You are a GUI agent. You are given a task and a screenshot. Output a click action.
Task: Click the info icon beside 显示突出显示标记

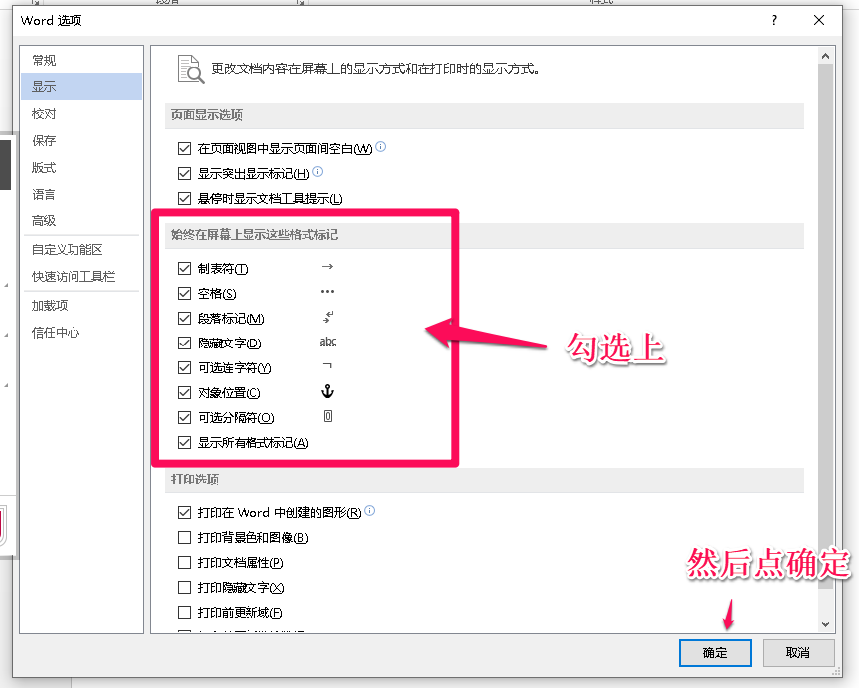point(318,172)
